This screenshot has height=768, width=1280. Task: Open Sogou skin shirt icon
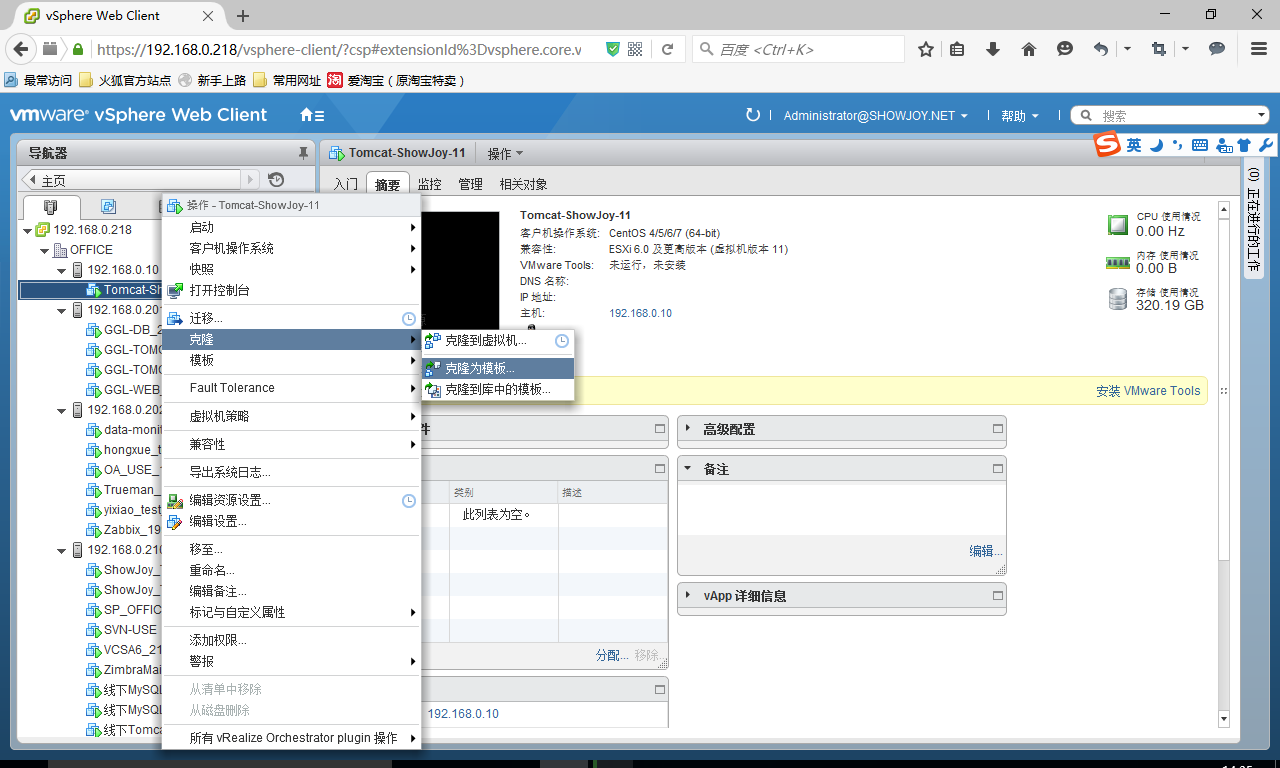tap(1244, 145)
